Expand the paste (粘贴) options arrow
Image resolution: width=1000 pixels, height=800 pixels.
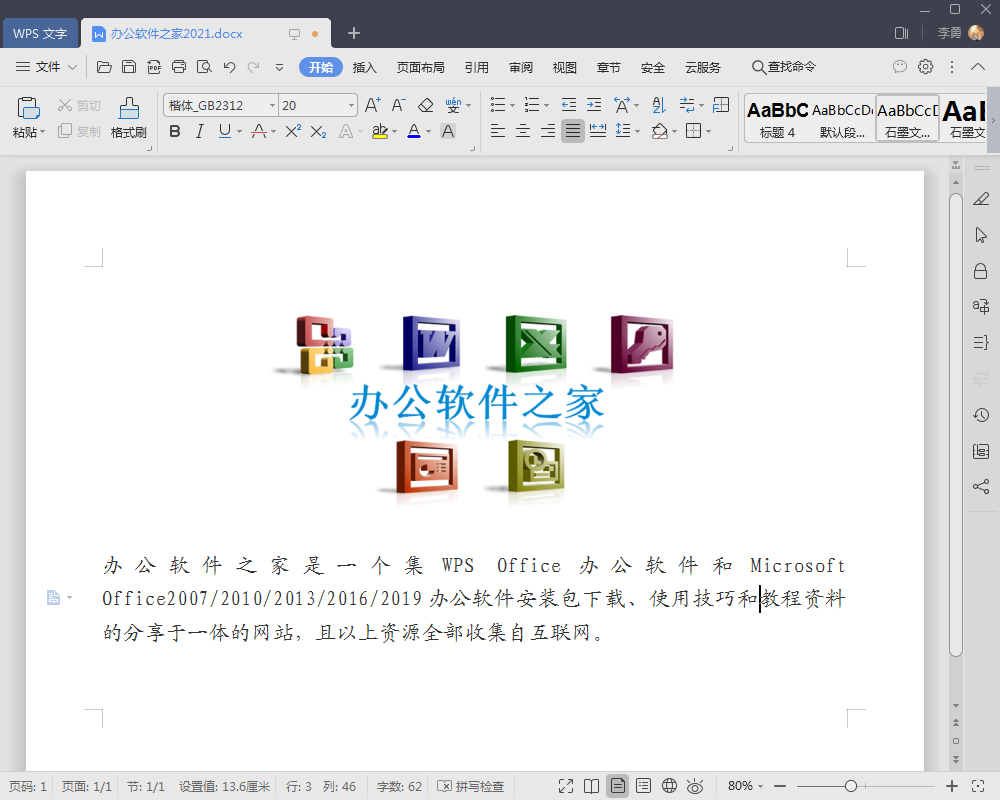(43, 132)
